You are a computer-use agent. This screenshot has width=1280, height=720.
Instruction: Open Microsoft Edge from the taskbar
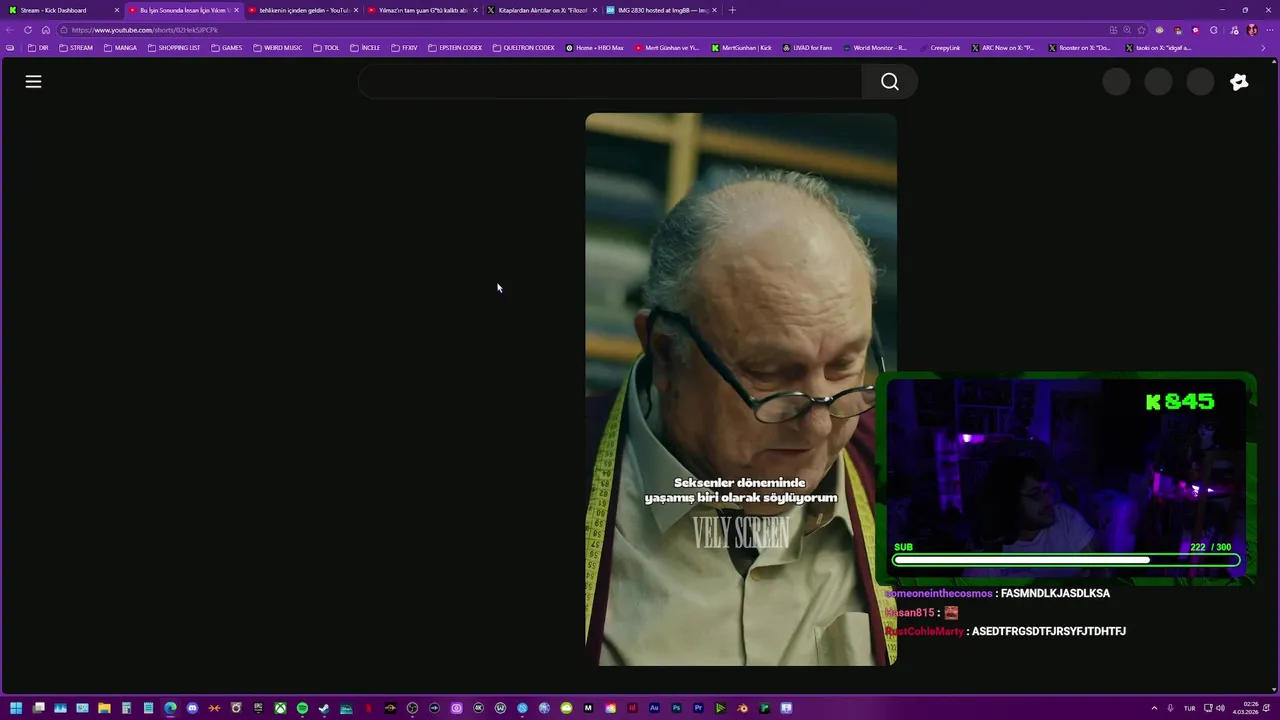170,708
